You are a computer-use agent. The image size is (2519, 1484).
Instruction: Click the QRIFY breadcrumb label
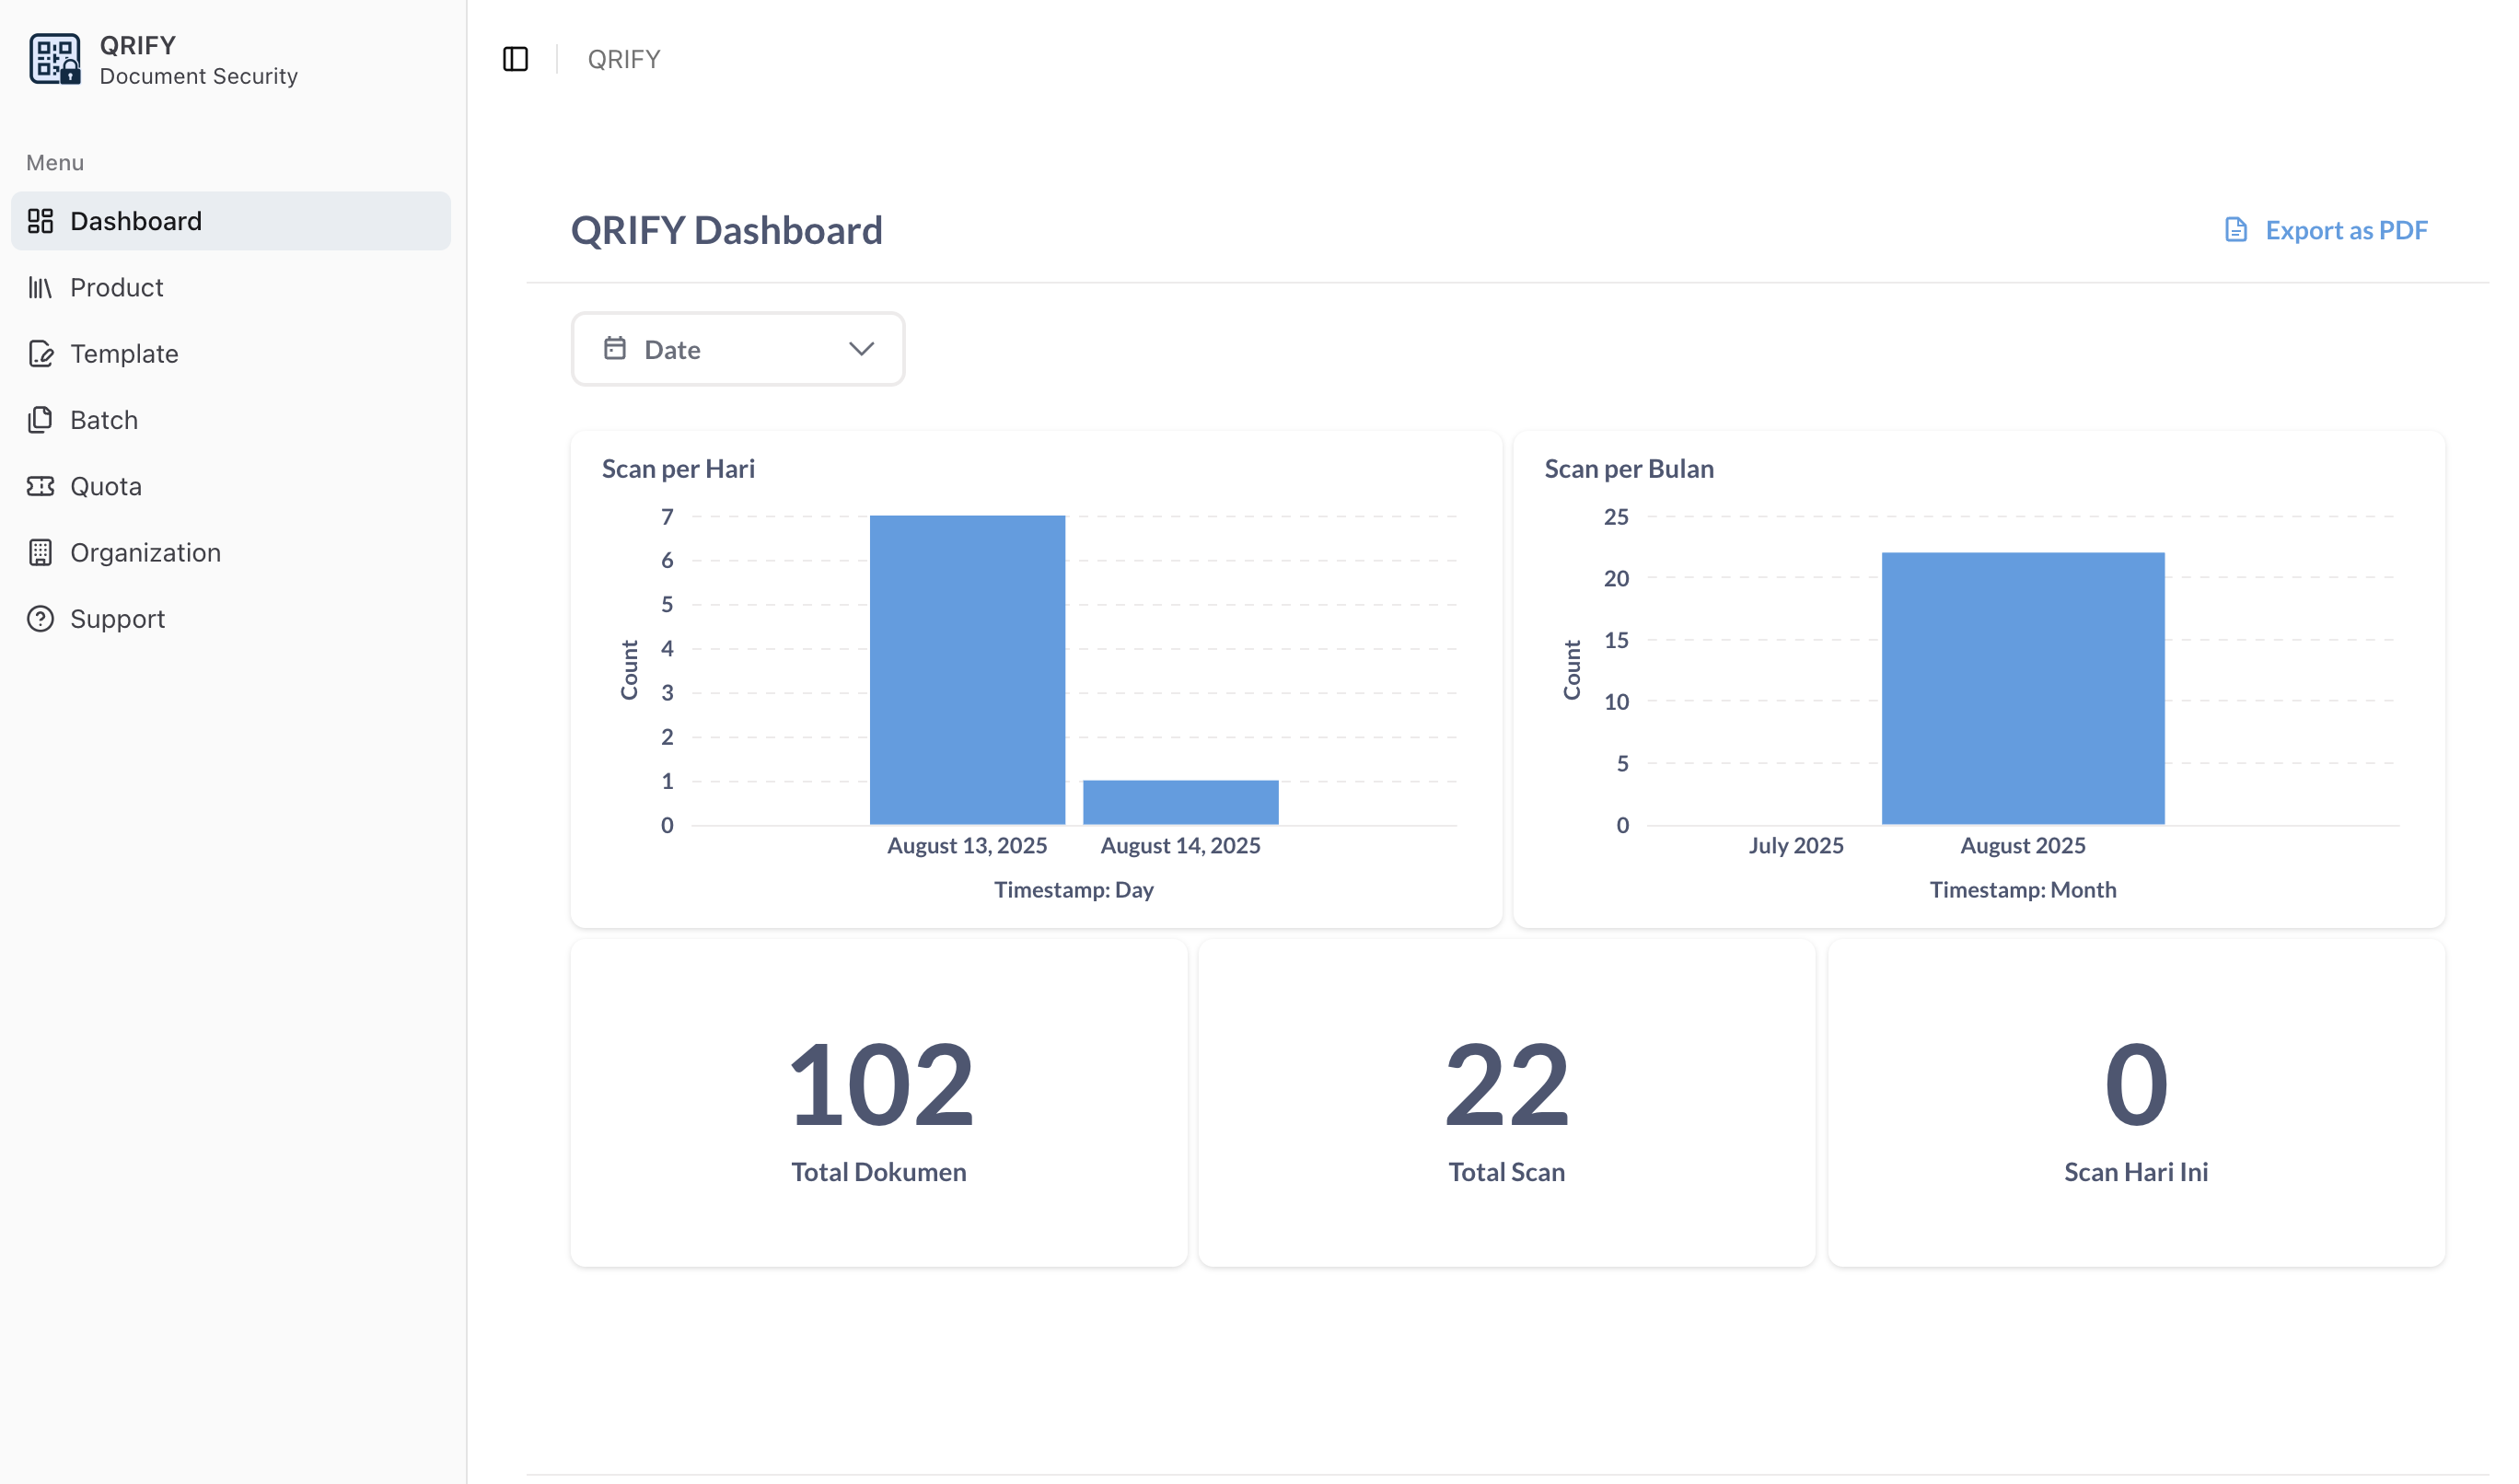pos(622,58)
